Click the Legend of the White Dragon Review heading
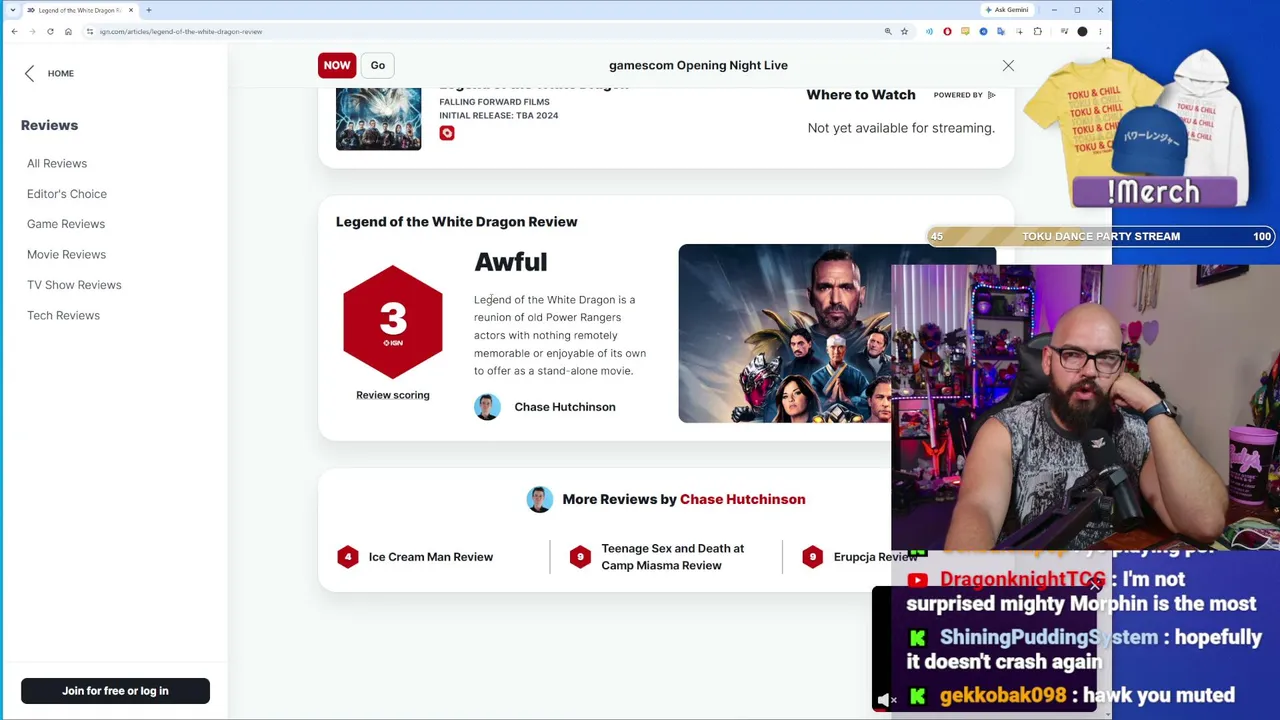 (457, 222)
